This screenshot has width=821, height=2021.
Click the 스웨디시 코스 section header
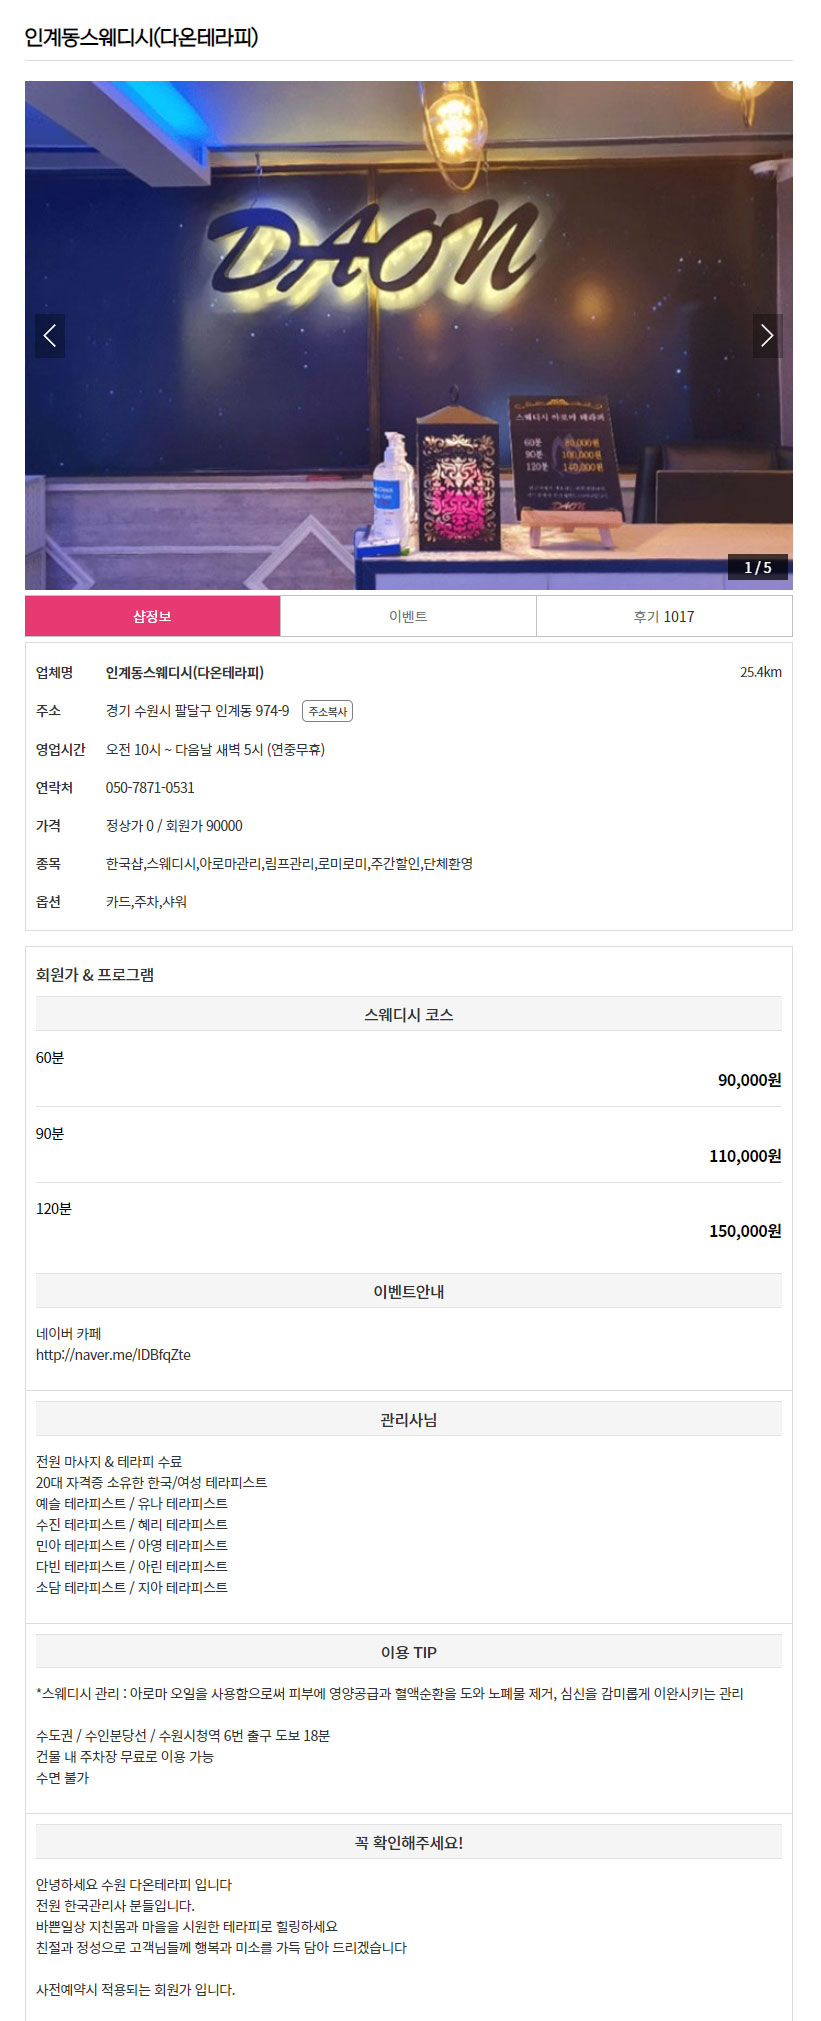pyautogui.click(x=409, y=1014)
